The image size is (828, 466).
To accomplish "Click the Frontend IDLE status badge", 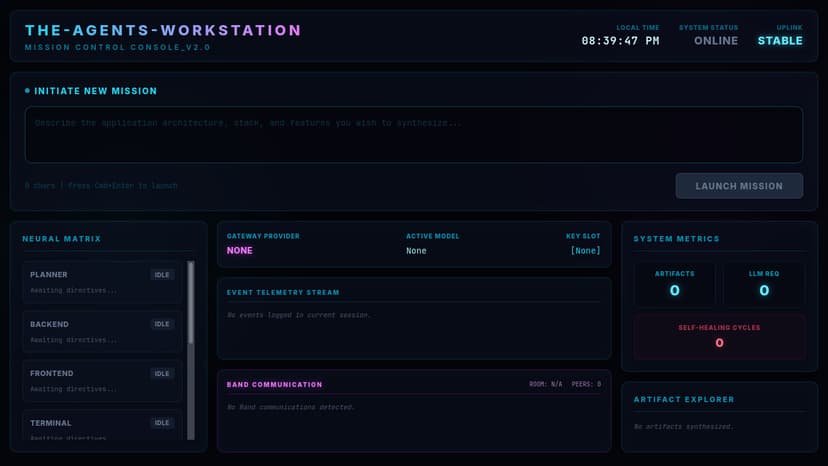I will coord(162,374).
